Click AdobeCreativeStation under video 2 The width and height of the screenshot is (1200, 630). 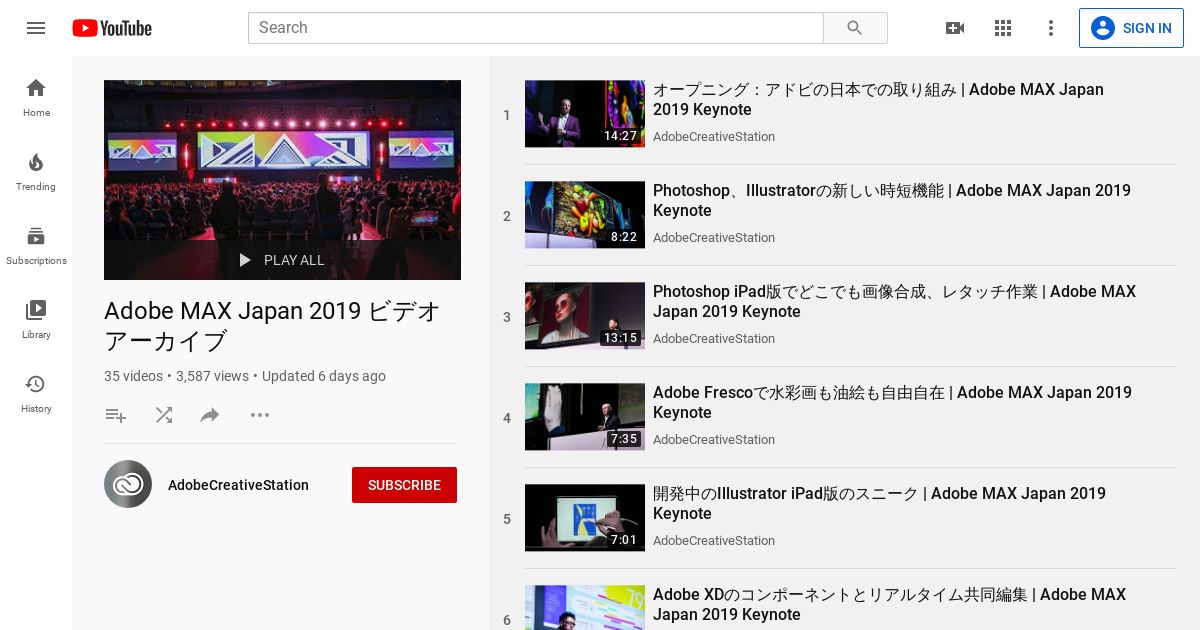714,237
